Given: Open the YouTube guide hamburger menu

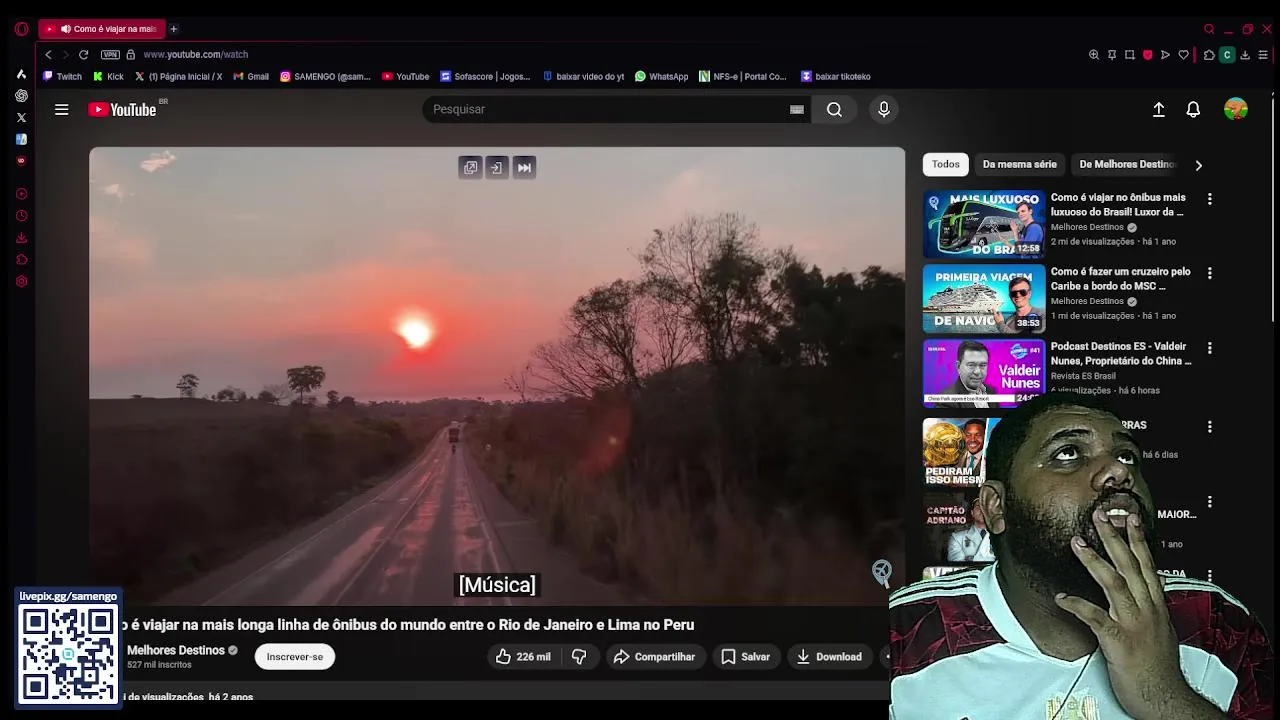Looking at the screenshot, I should (x=62, y=110).
